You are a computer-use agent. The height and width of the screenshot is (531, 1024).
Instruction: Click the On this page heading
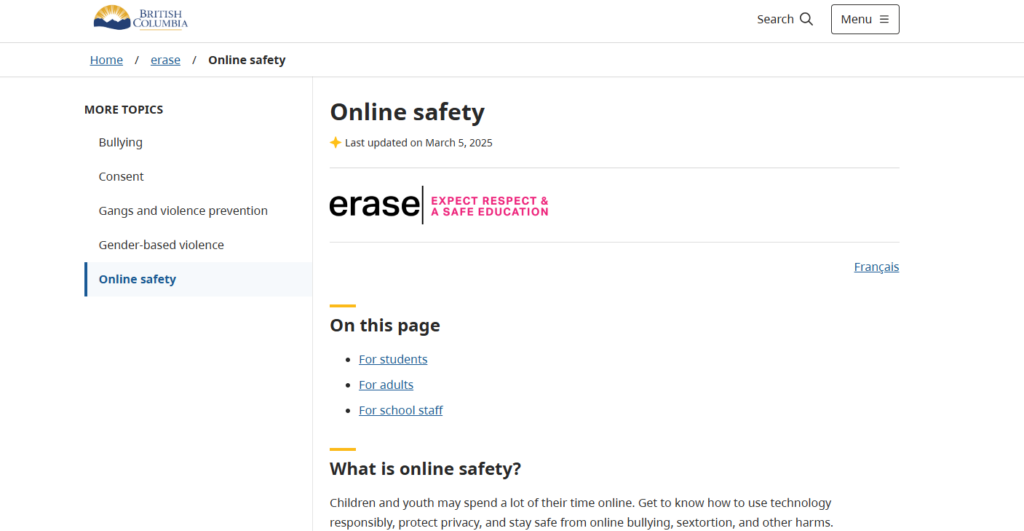point(385,325)
